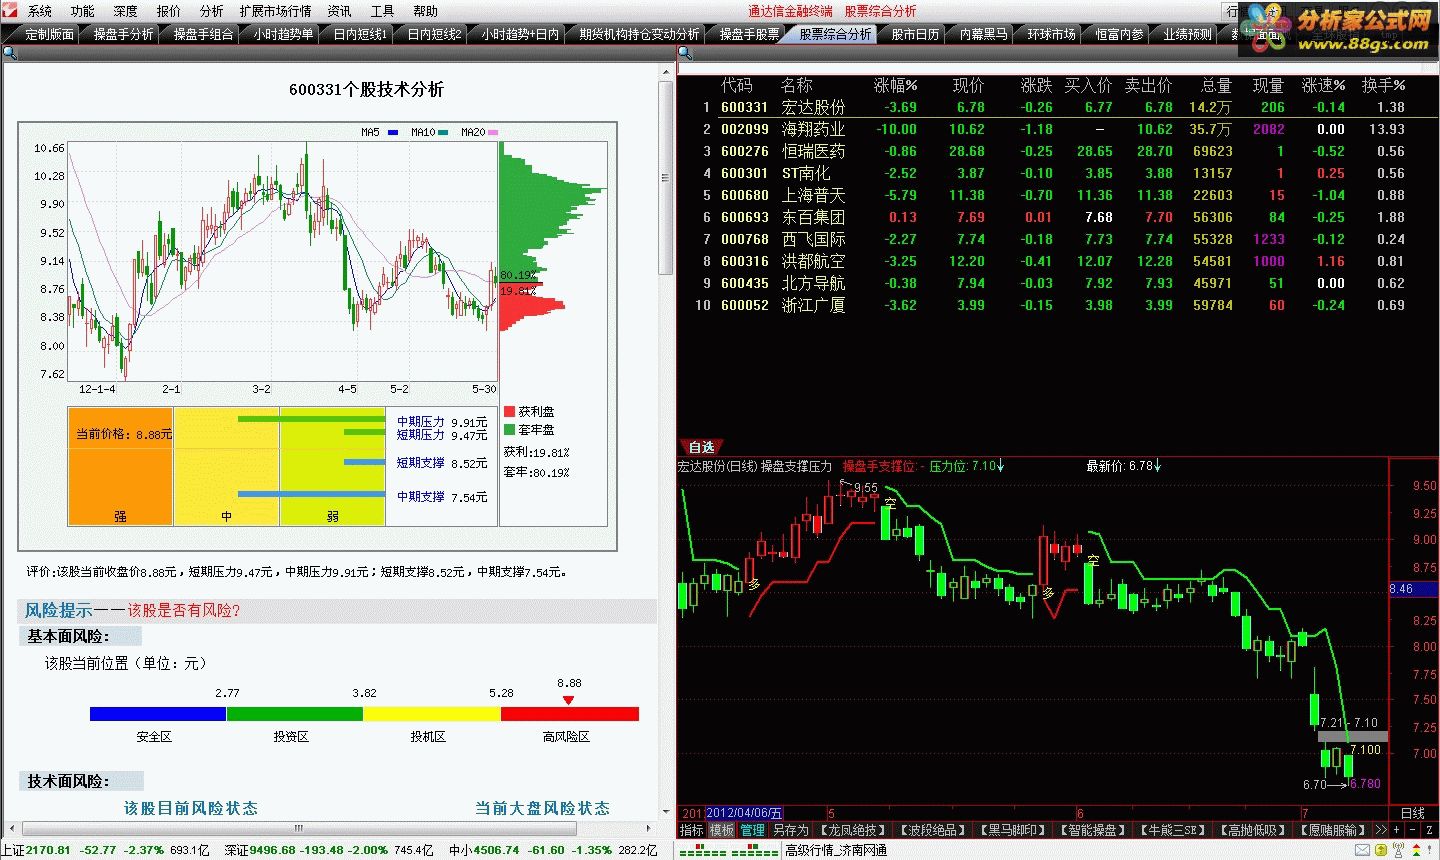Open the 帮助 menu
Viewport: 1440px width, 860px height.
click(x=425, y=11)
